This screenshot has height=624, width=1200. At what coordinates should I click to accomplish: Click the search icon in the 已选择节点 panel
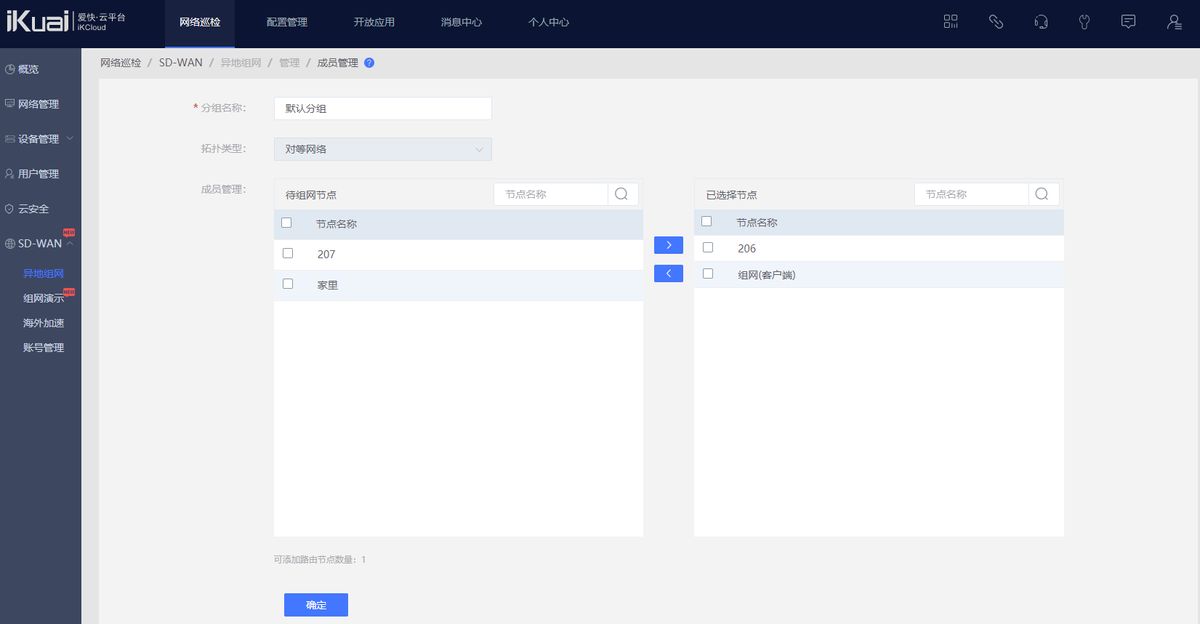1043,194
